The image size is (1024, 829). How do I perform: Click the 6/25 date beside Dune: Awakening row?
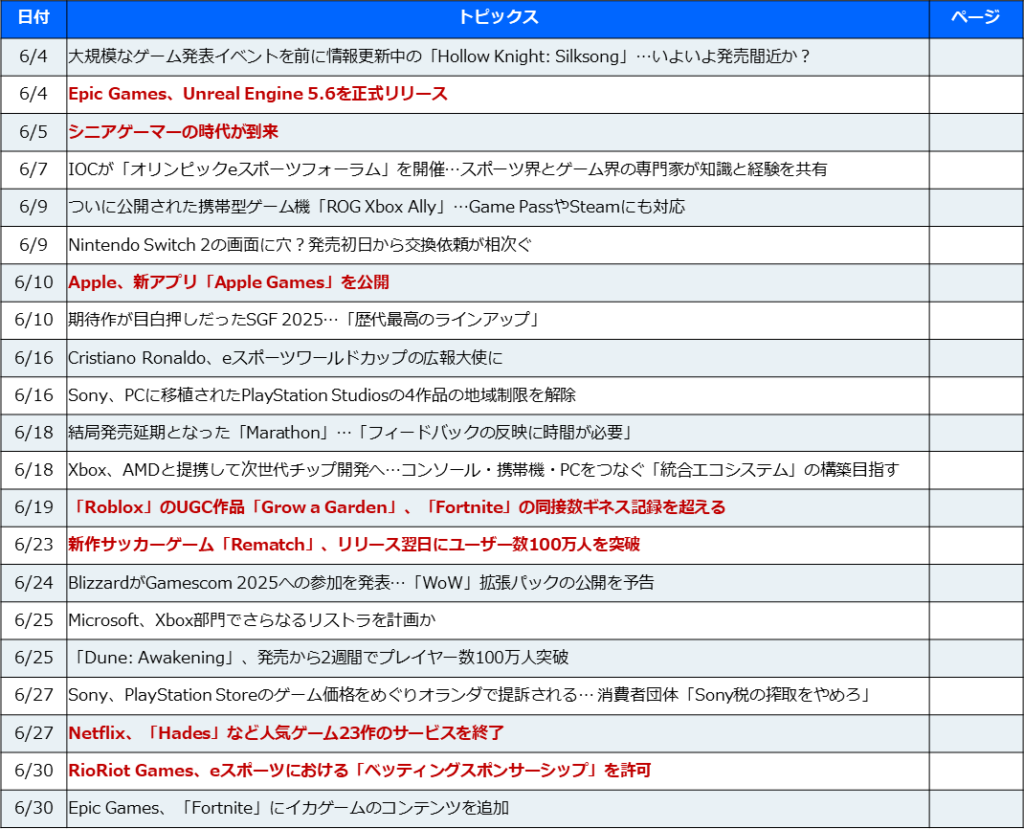(33, 657)
